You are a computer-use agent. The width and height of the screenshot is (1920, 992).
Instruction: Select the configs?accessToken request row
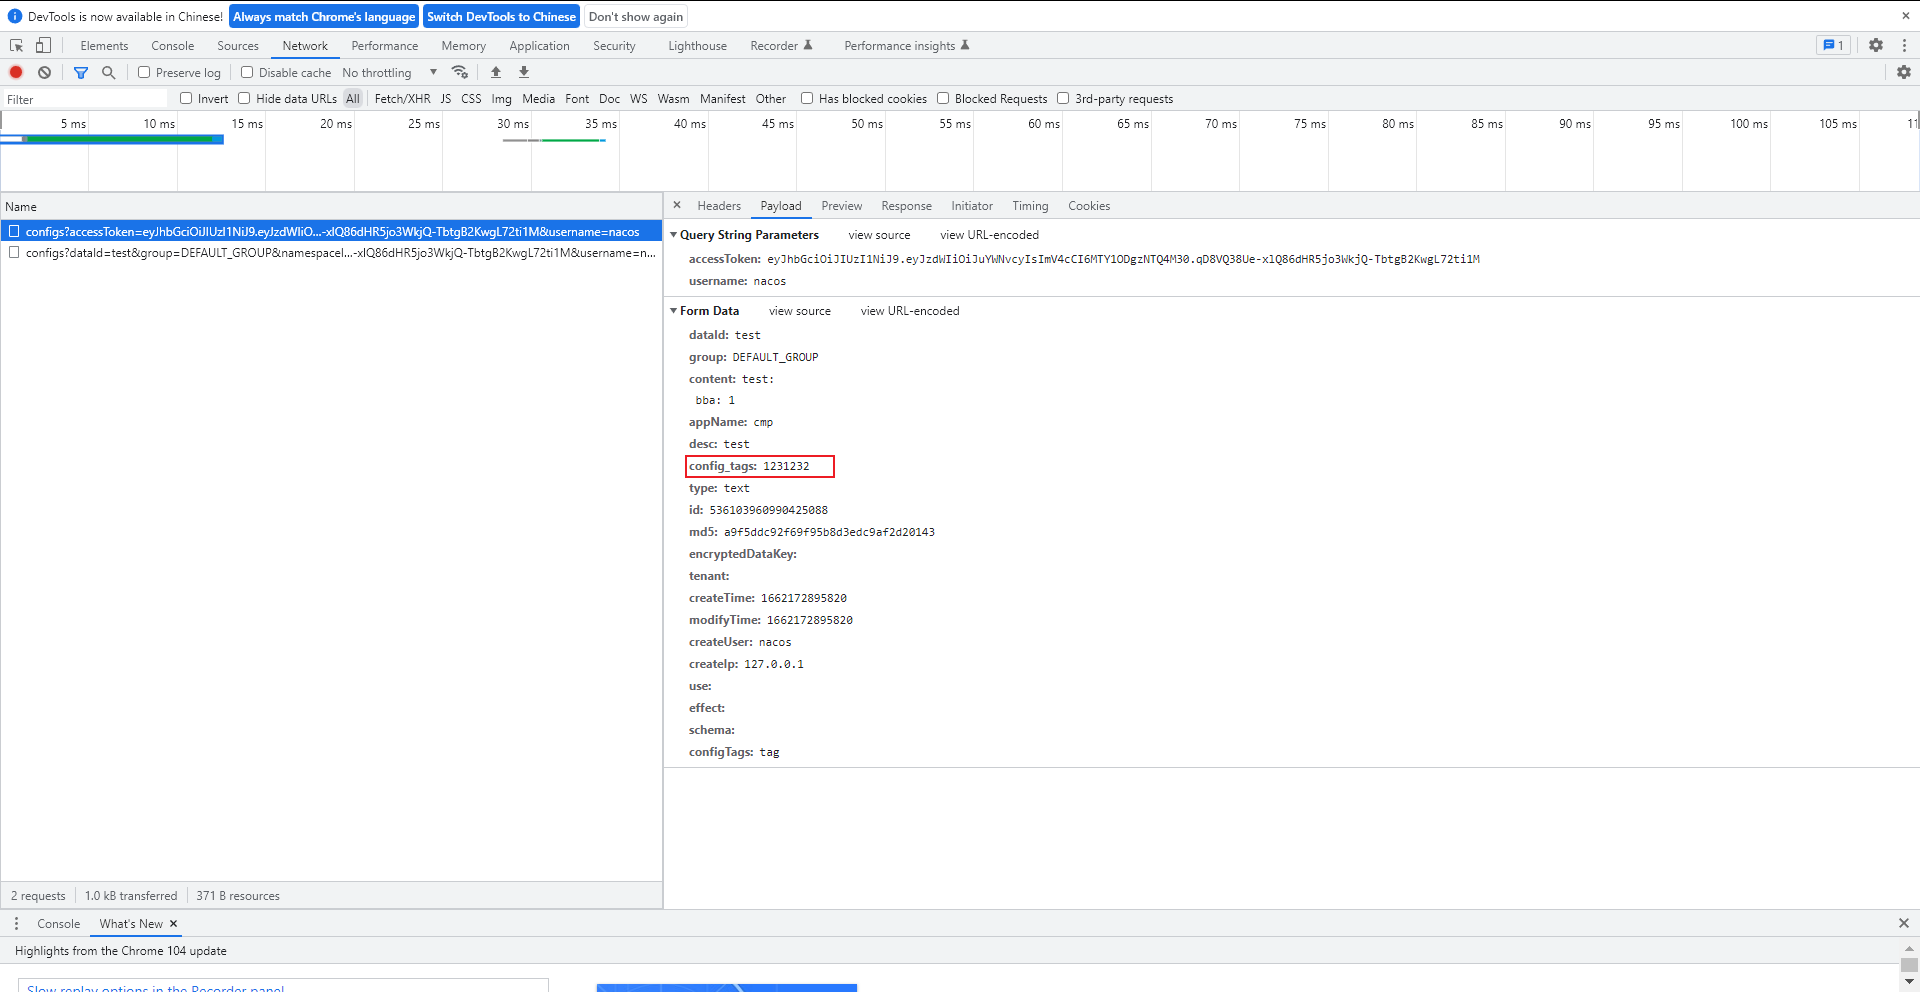[x=331, y=231]
